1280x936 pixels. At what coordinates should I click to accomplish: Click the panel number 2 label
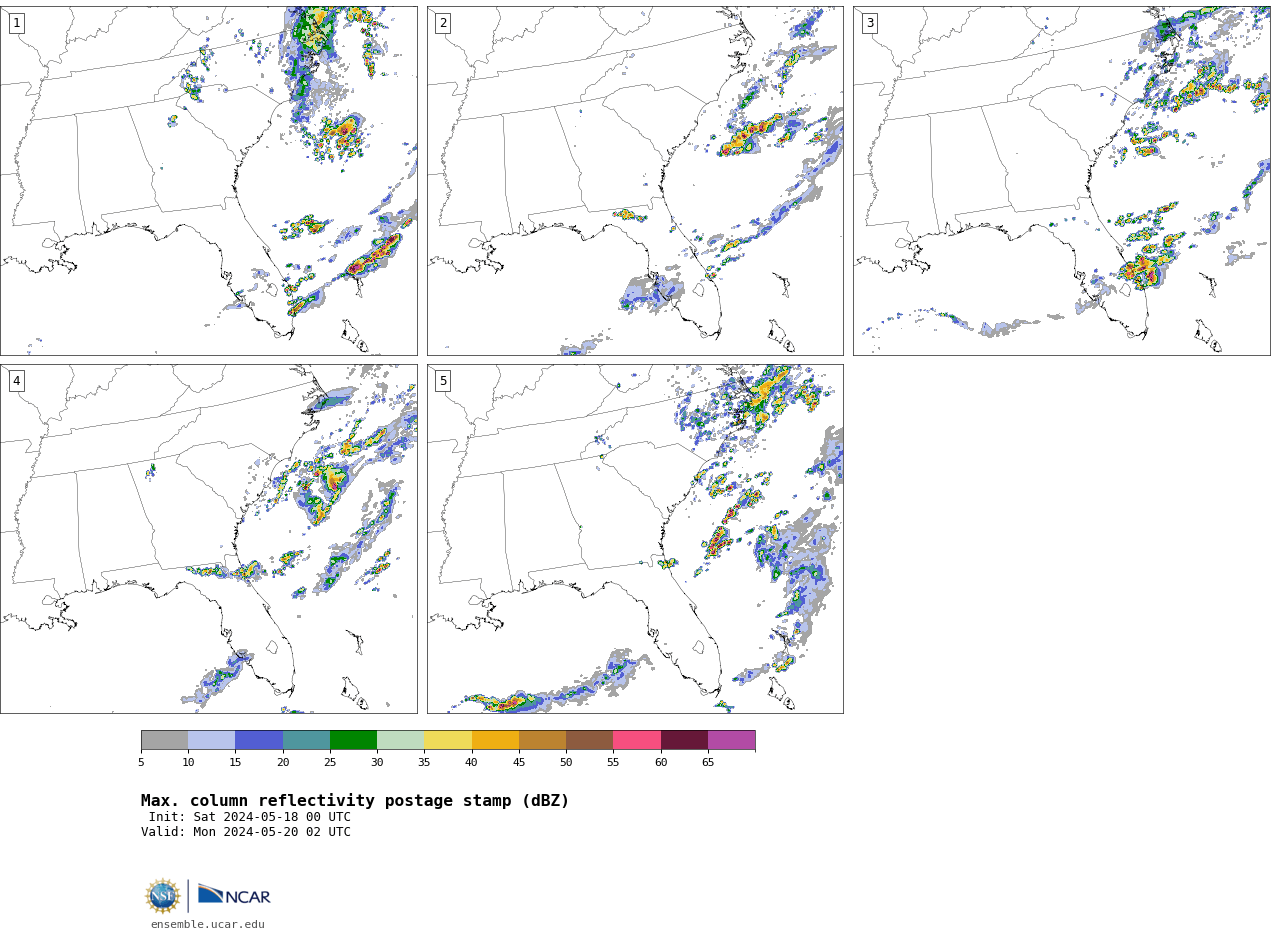[x=443, y=23]
